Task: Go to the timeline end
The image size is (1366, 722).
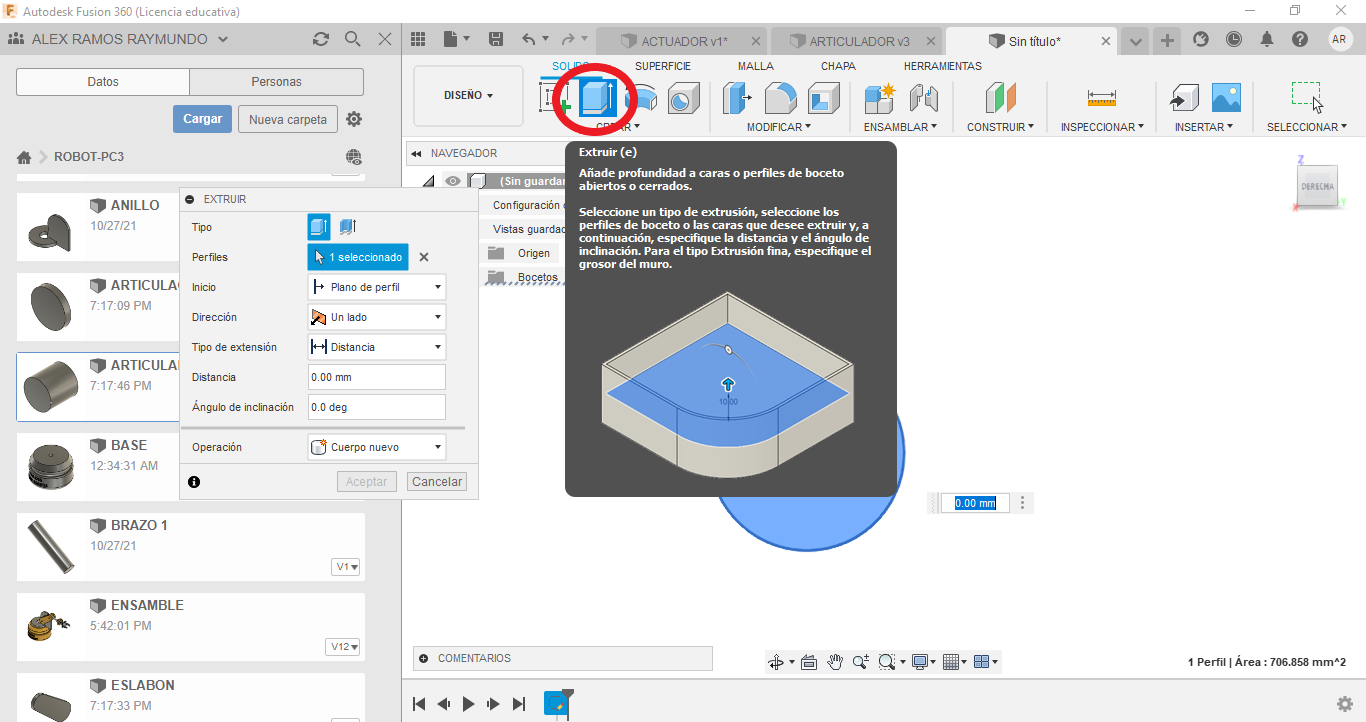Action: click(519, 704)
